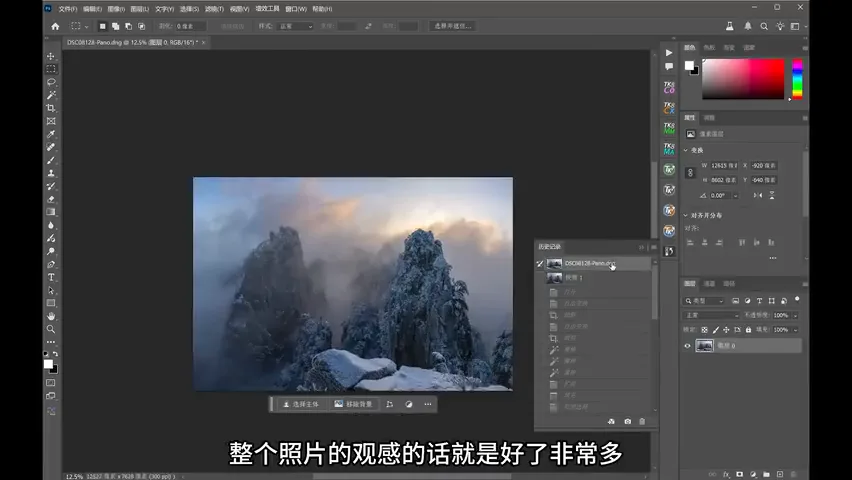The height and width of the screenshot is (480, 852).
Task: Enable Subtract from selection mode
Action: 128,26
